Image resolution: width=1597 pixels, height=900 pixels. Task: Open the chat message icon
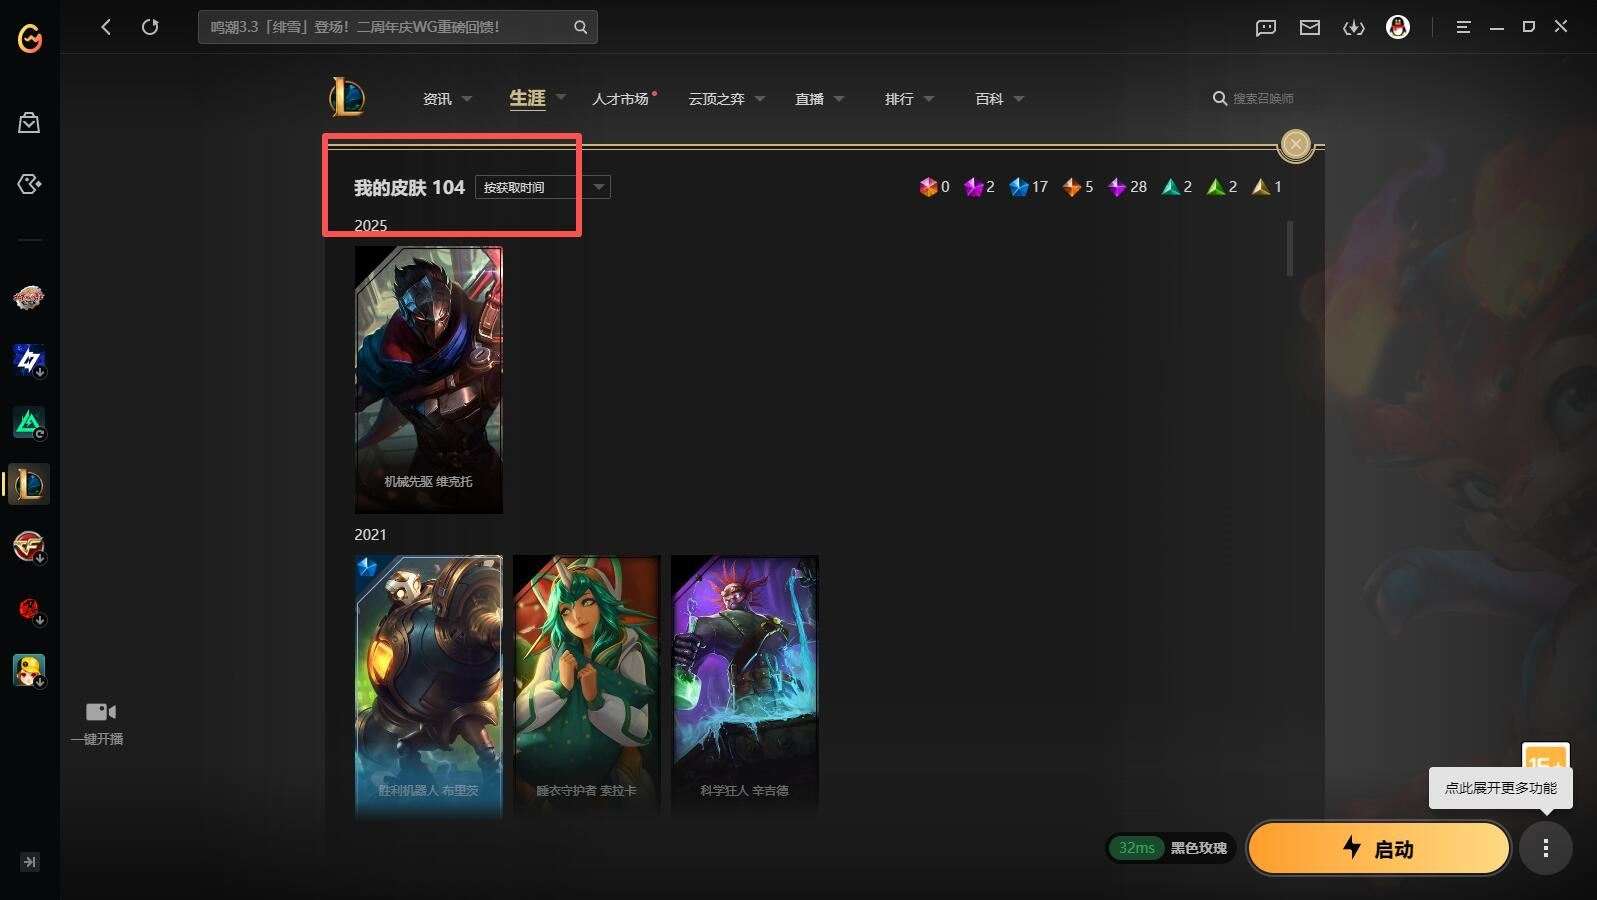click(x=1266, y=27)
